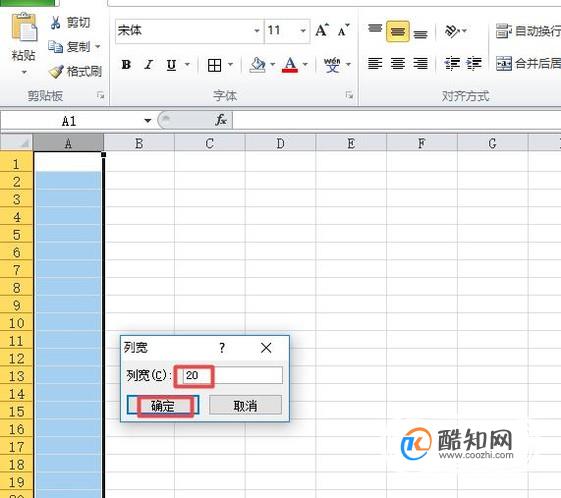Open the 宋体 font name dropdown
561x498 pixels.
[x=257, y=31]
